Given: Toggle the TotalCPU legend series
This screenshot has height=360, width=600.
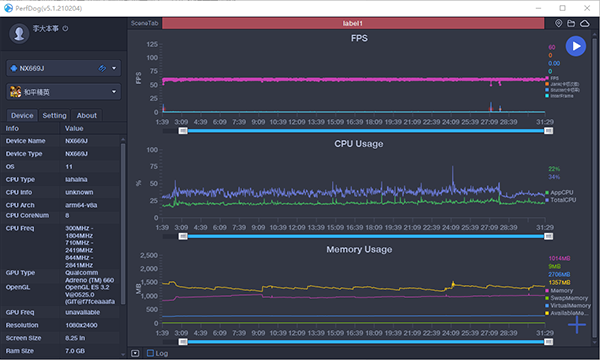Looking at the screenshot, I should 561,200.
